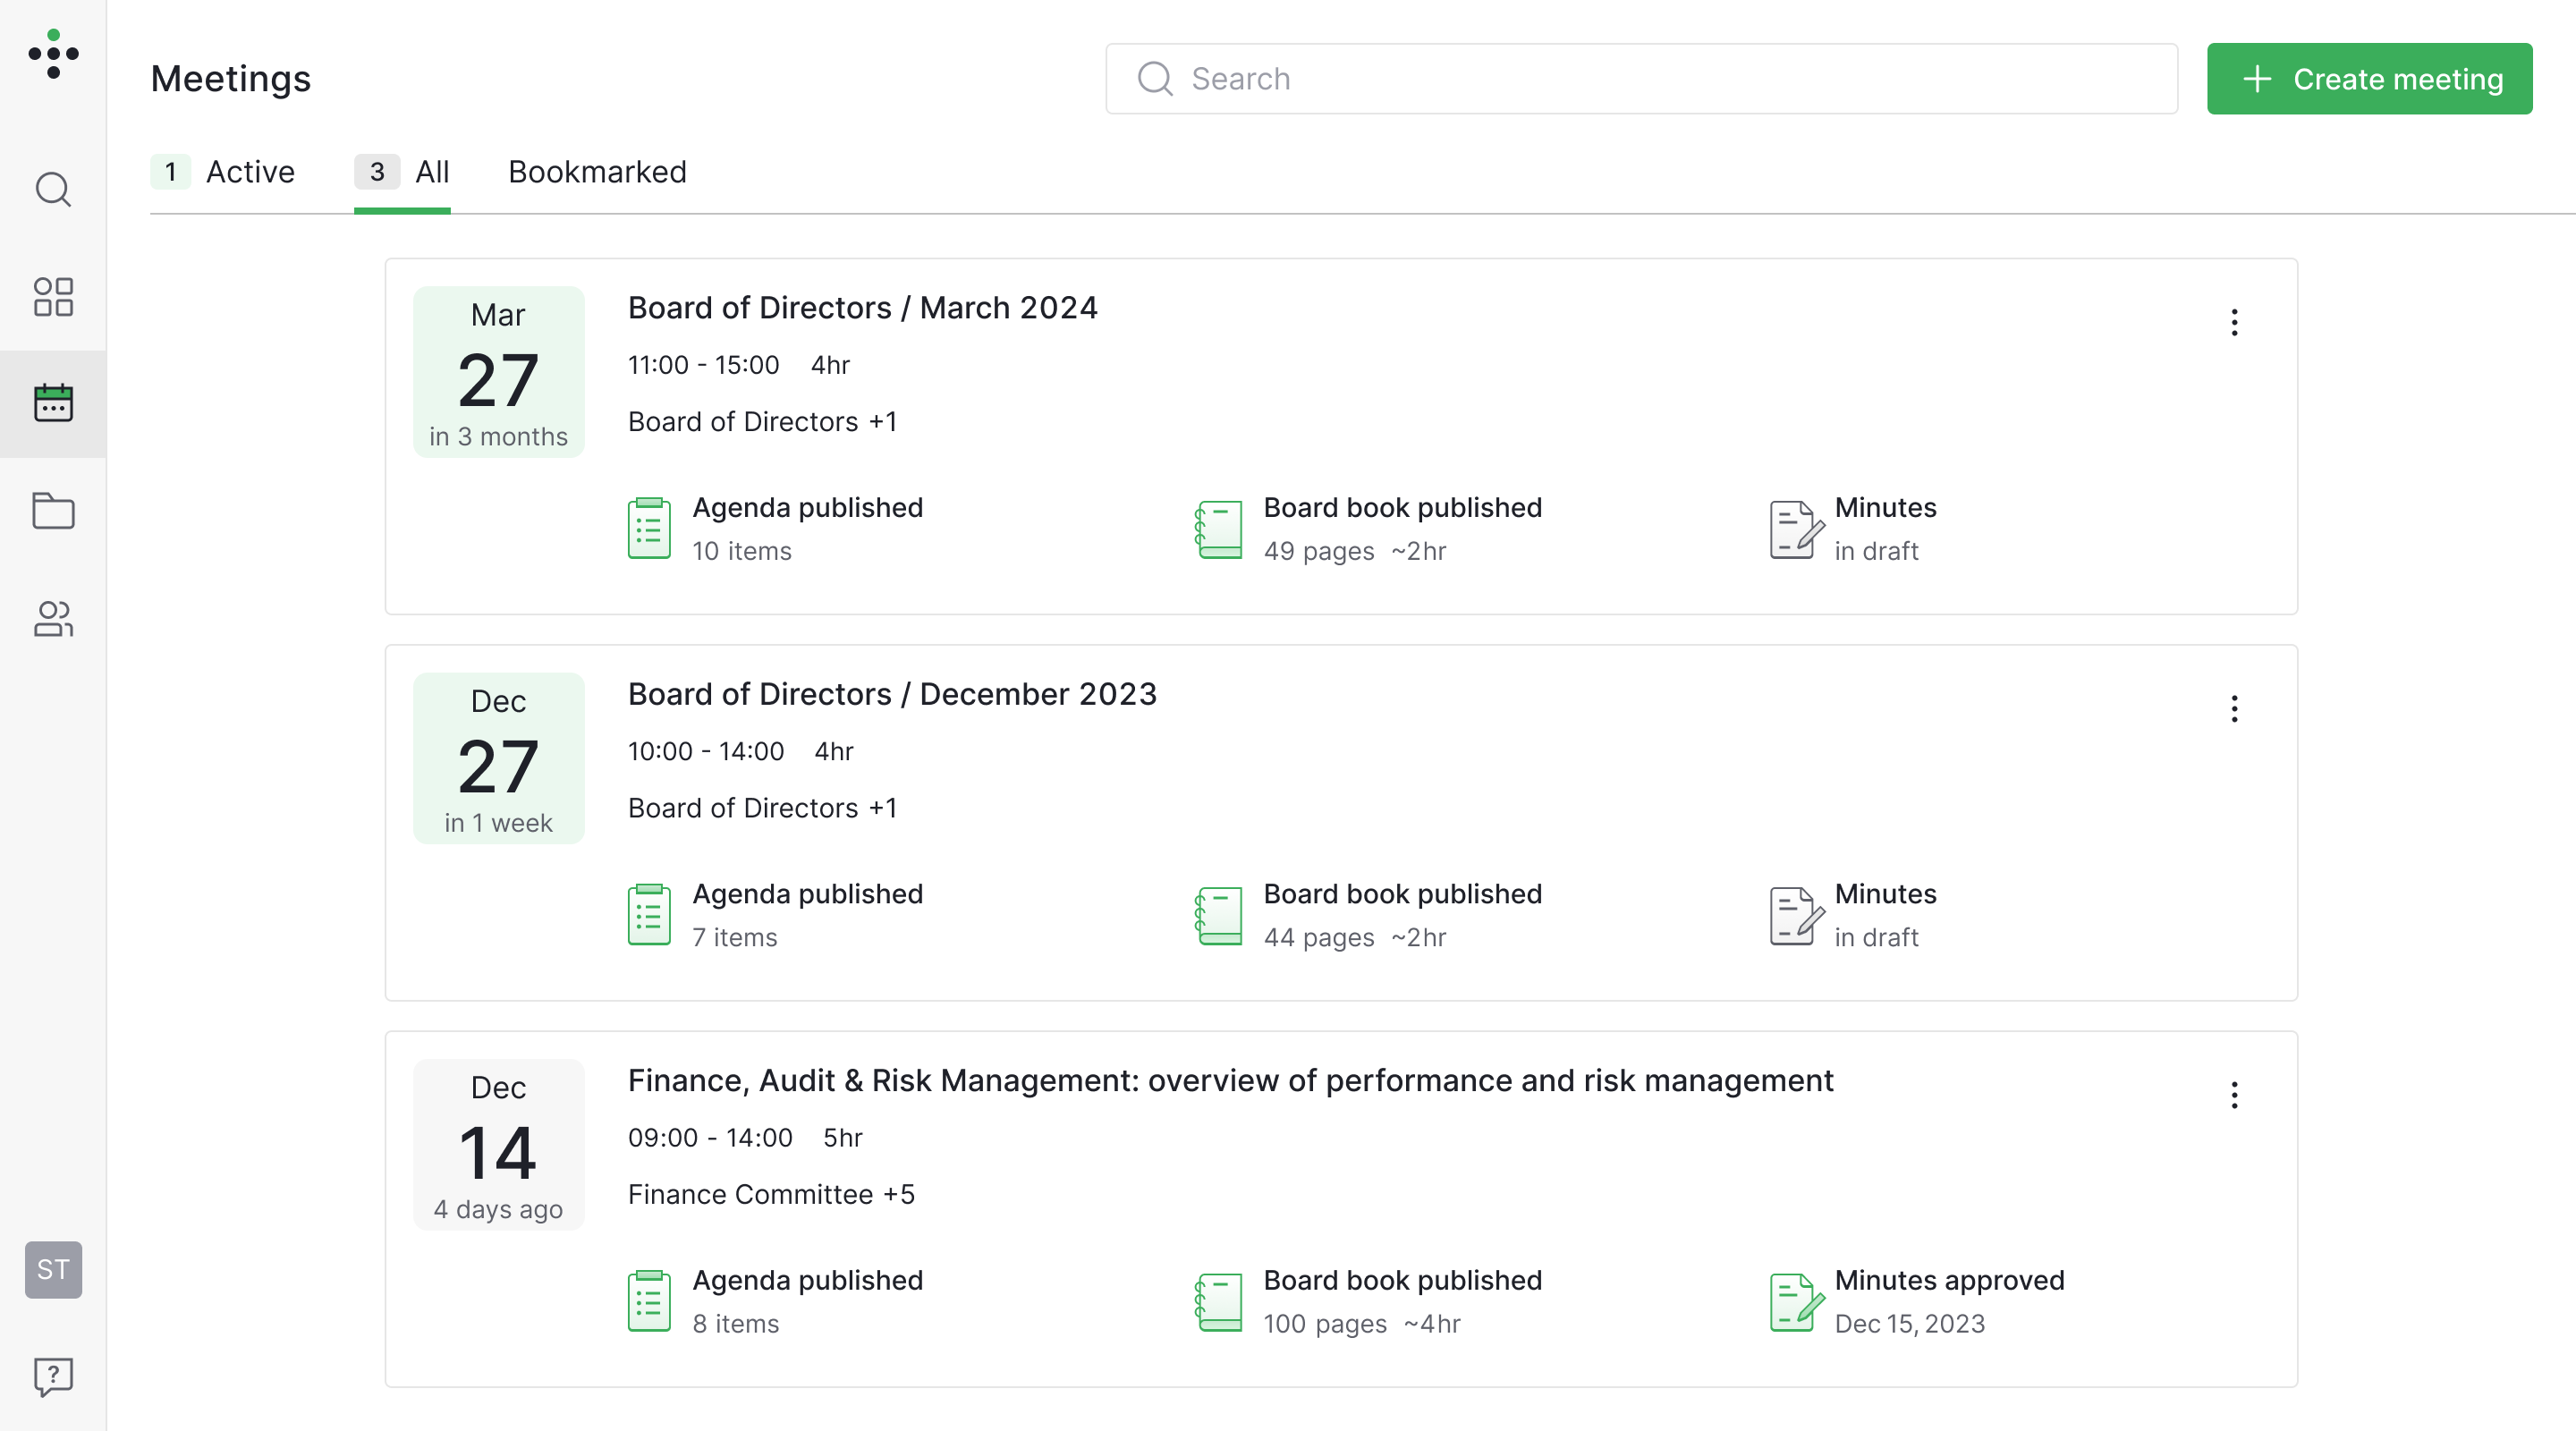Open the agenda for Board of Directors March 2024
Viewport: 2576px width, 1431px height.
808,527
